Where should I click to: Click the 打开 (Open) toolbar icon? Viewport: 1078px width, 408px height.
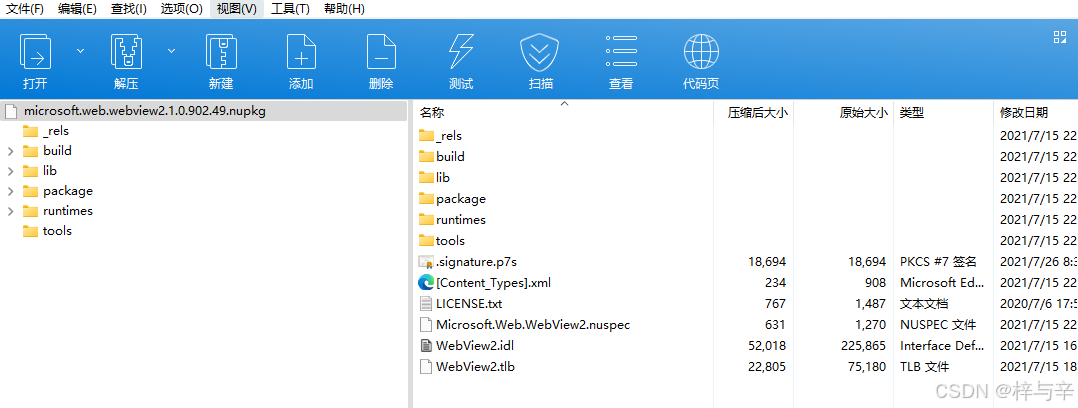[x=35, y=52]
